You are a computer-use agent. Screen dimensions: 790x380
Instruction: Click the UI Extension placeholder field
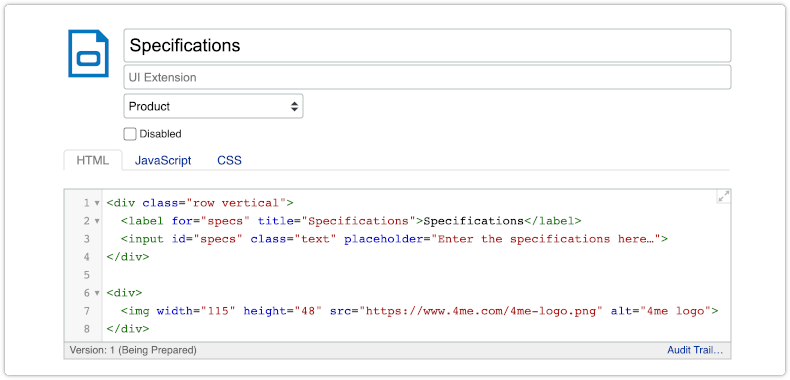click(427, 77)
